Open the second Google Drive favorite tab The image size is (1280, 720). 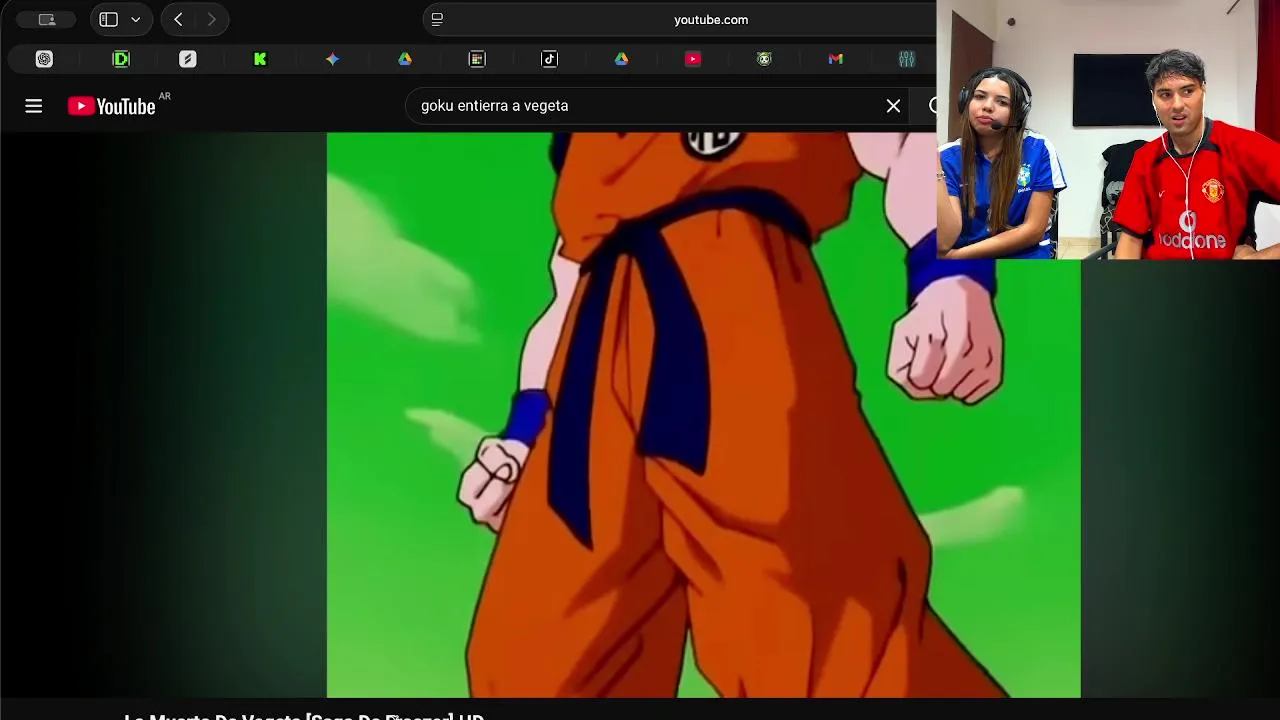621,59
